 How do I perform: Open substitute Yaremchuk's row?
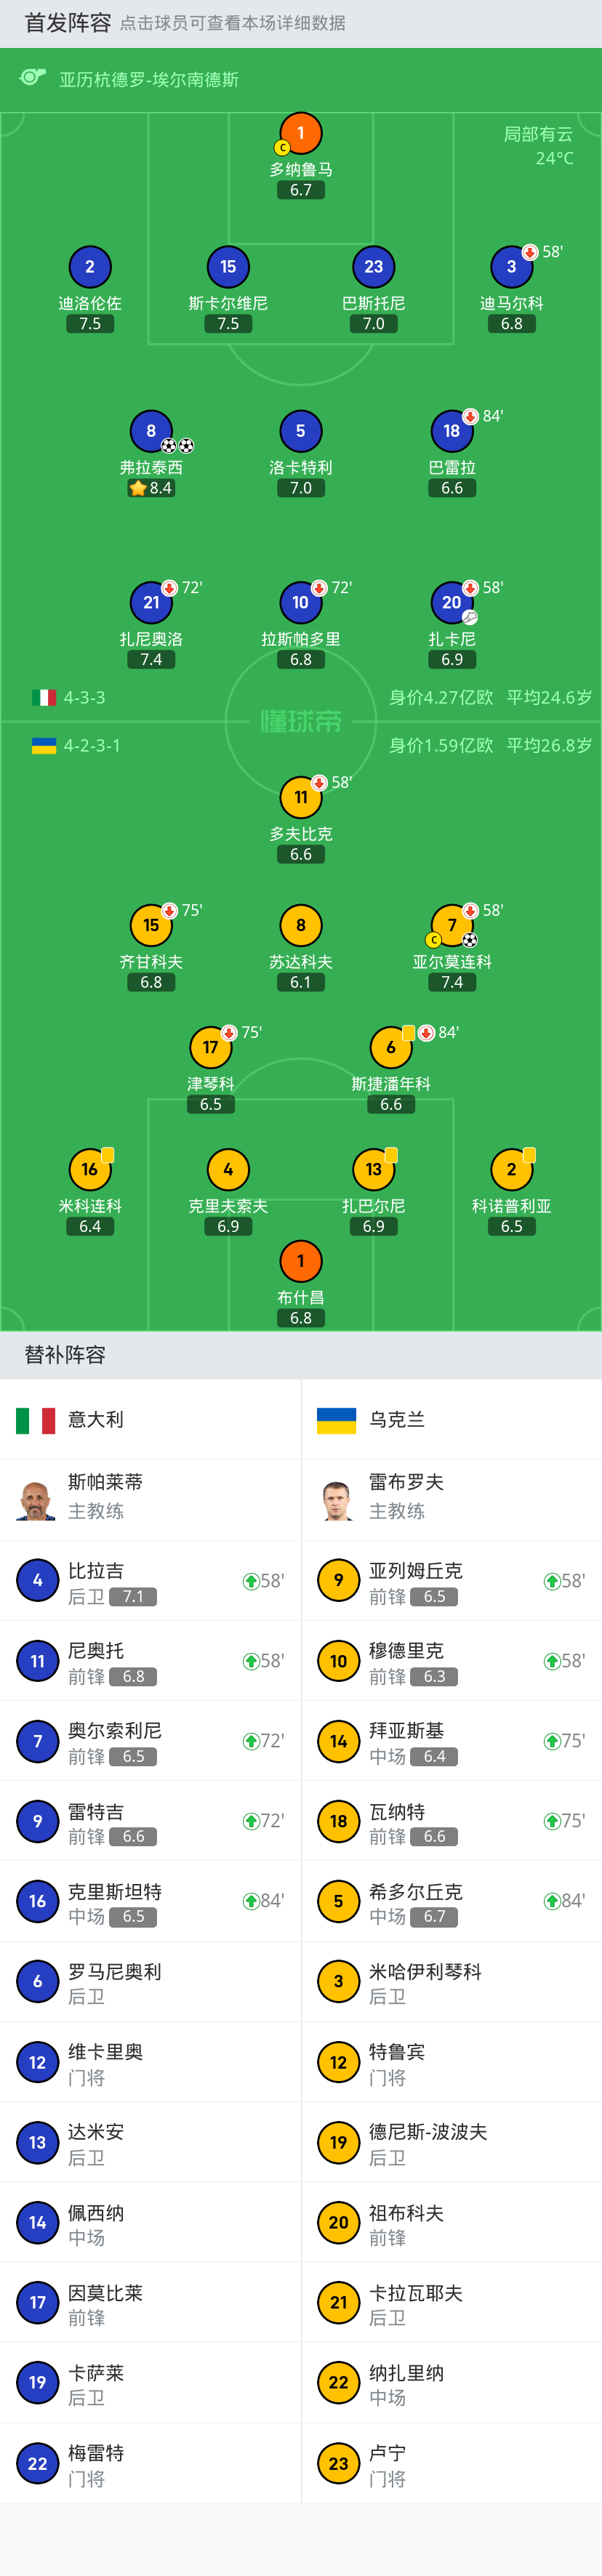[451, 1581]
